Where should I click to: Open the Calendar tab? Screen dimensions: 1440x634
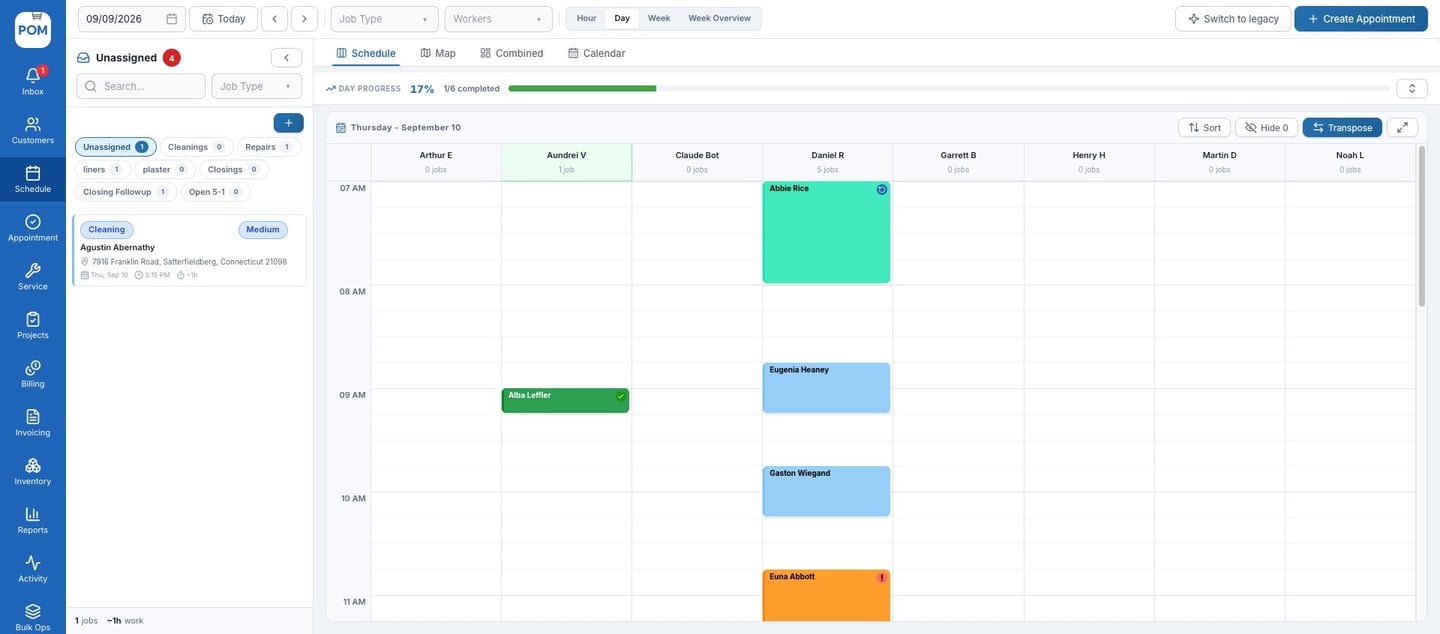coord(597,53)
